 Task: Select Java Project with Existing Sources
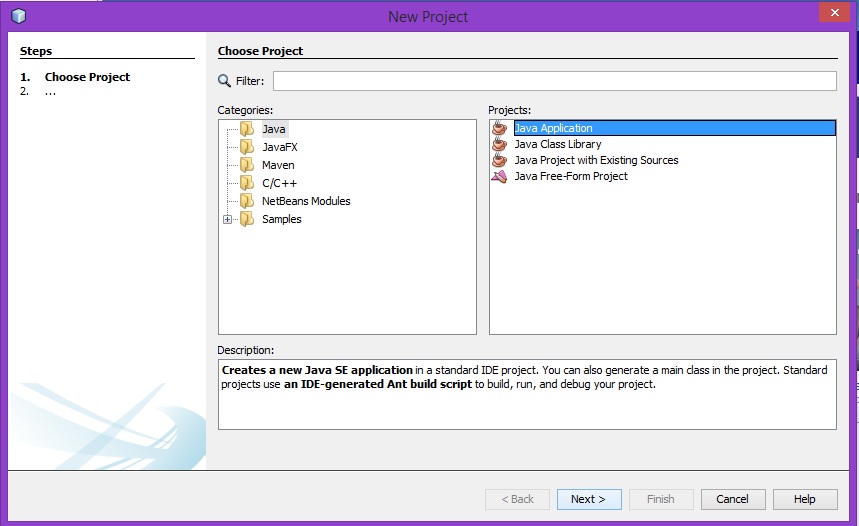pos(596,160)
